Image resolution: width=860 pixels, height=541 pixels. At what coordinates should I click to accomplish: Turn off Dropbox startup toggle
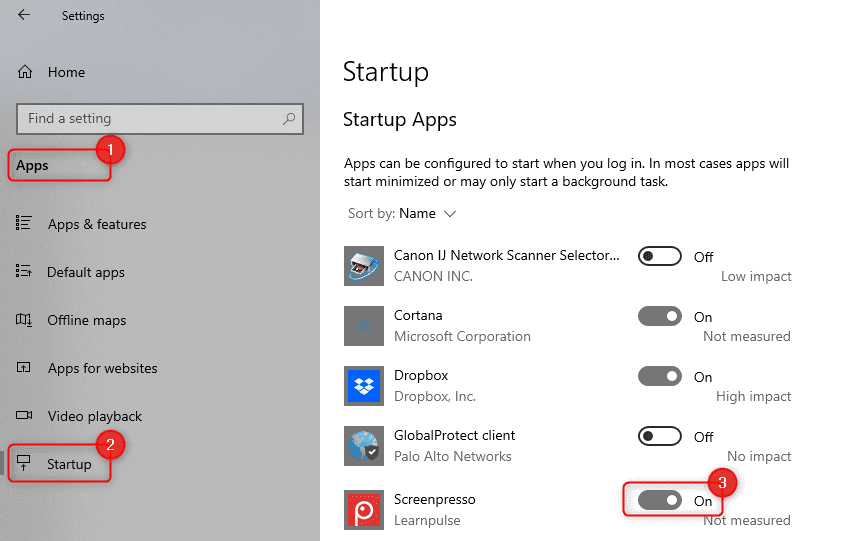(659, 377)
